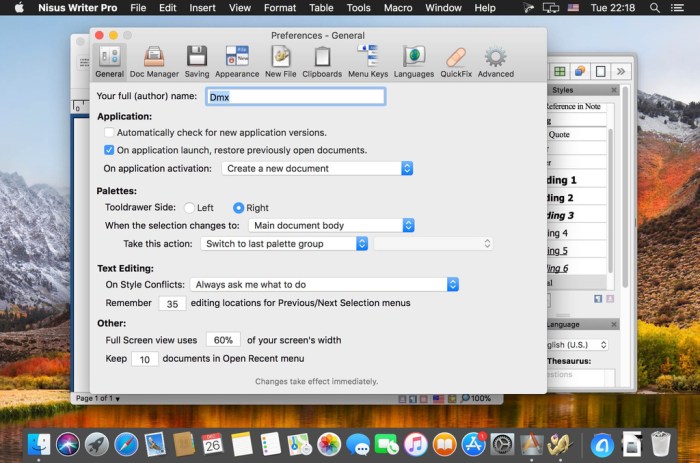
Task: Click the author name text field
Action: click(x=295, y=97)
